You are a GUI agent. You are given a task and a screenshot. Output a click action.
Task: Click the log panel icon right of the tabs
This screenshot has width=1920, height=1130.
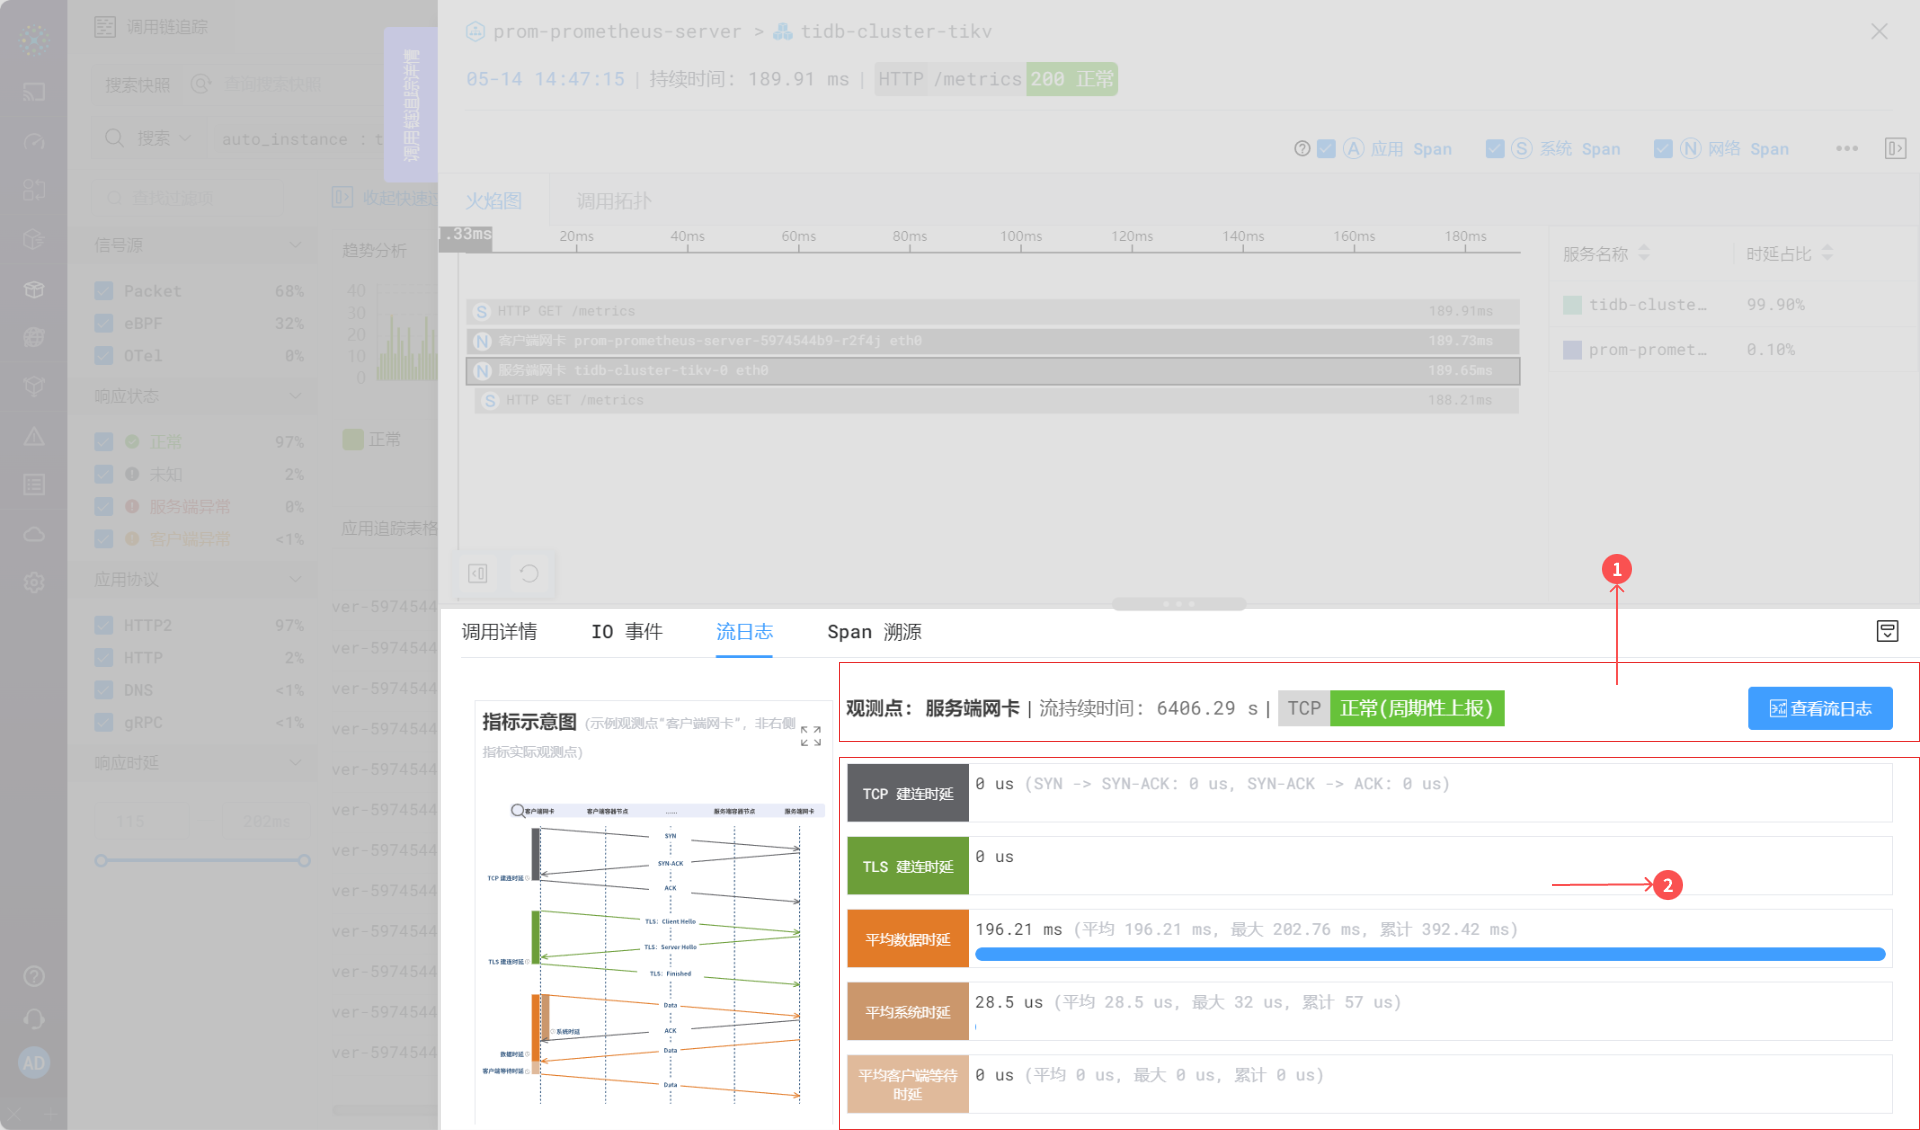1887,631
